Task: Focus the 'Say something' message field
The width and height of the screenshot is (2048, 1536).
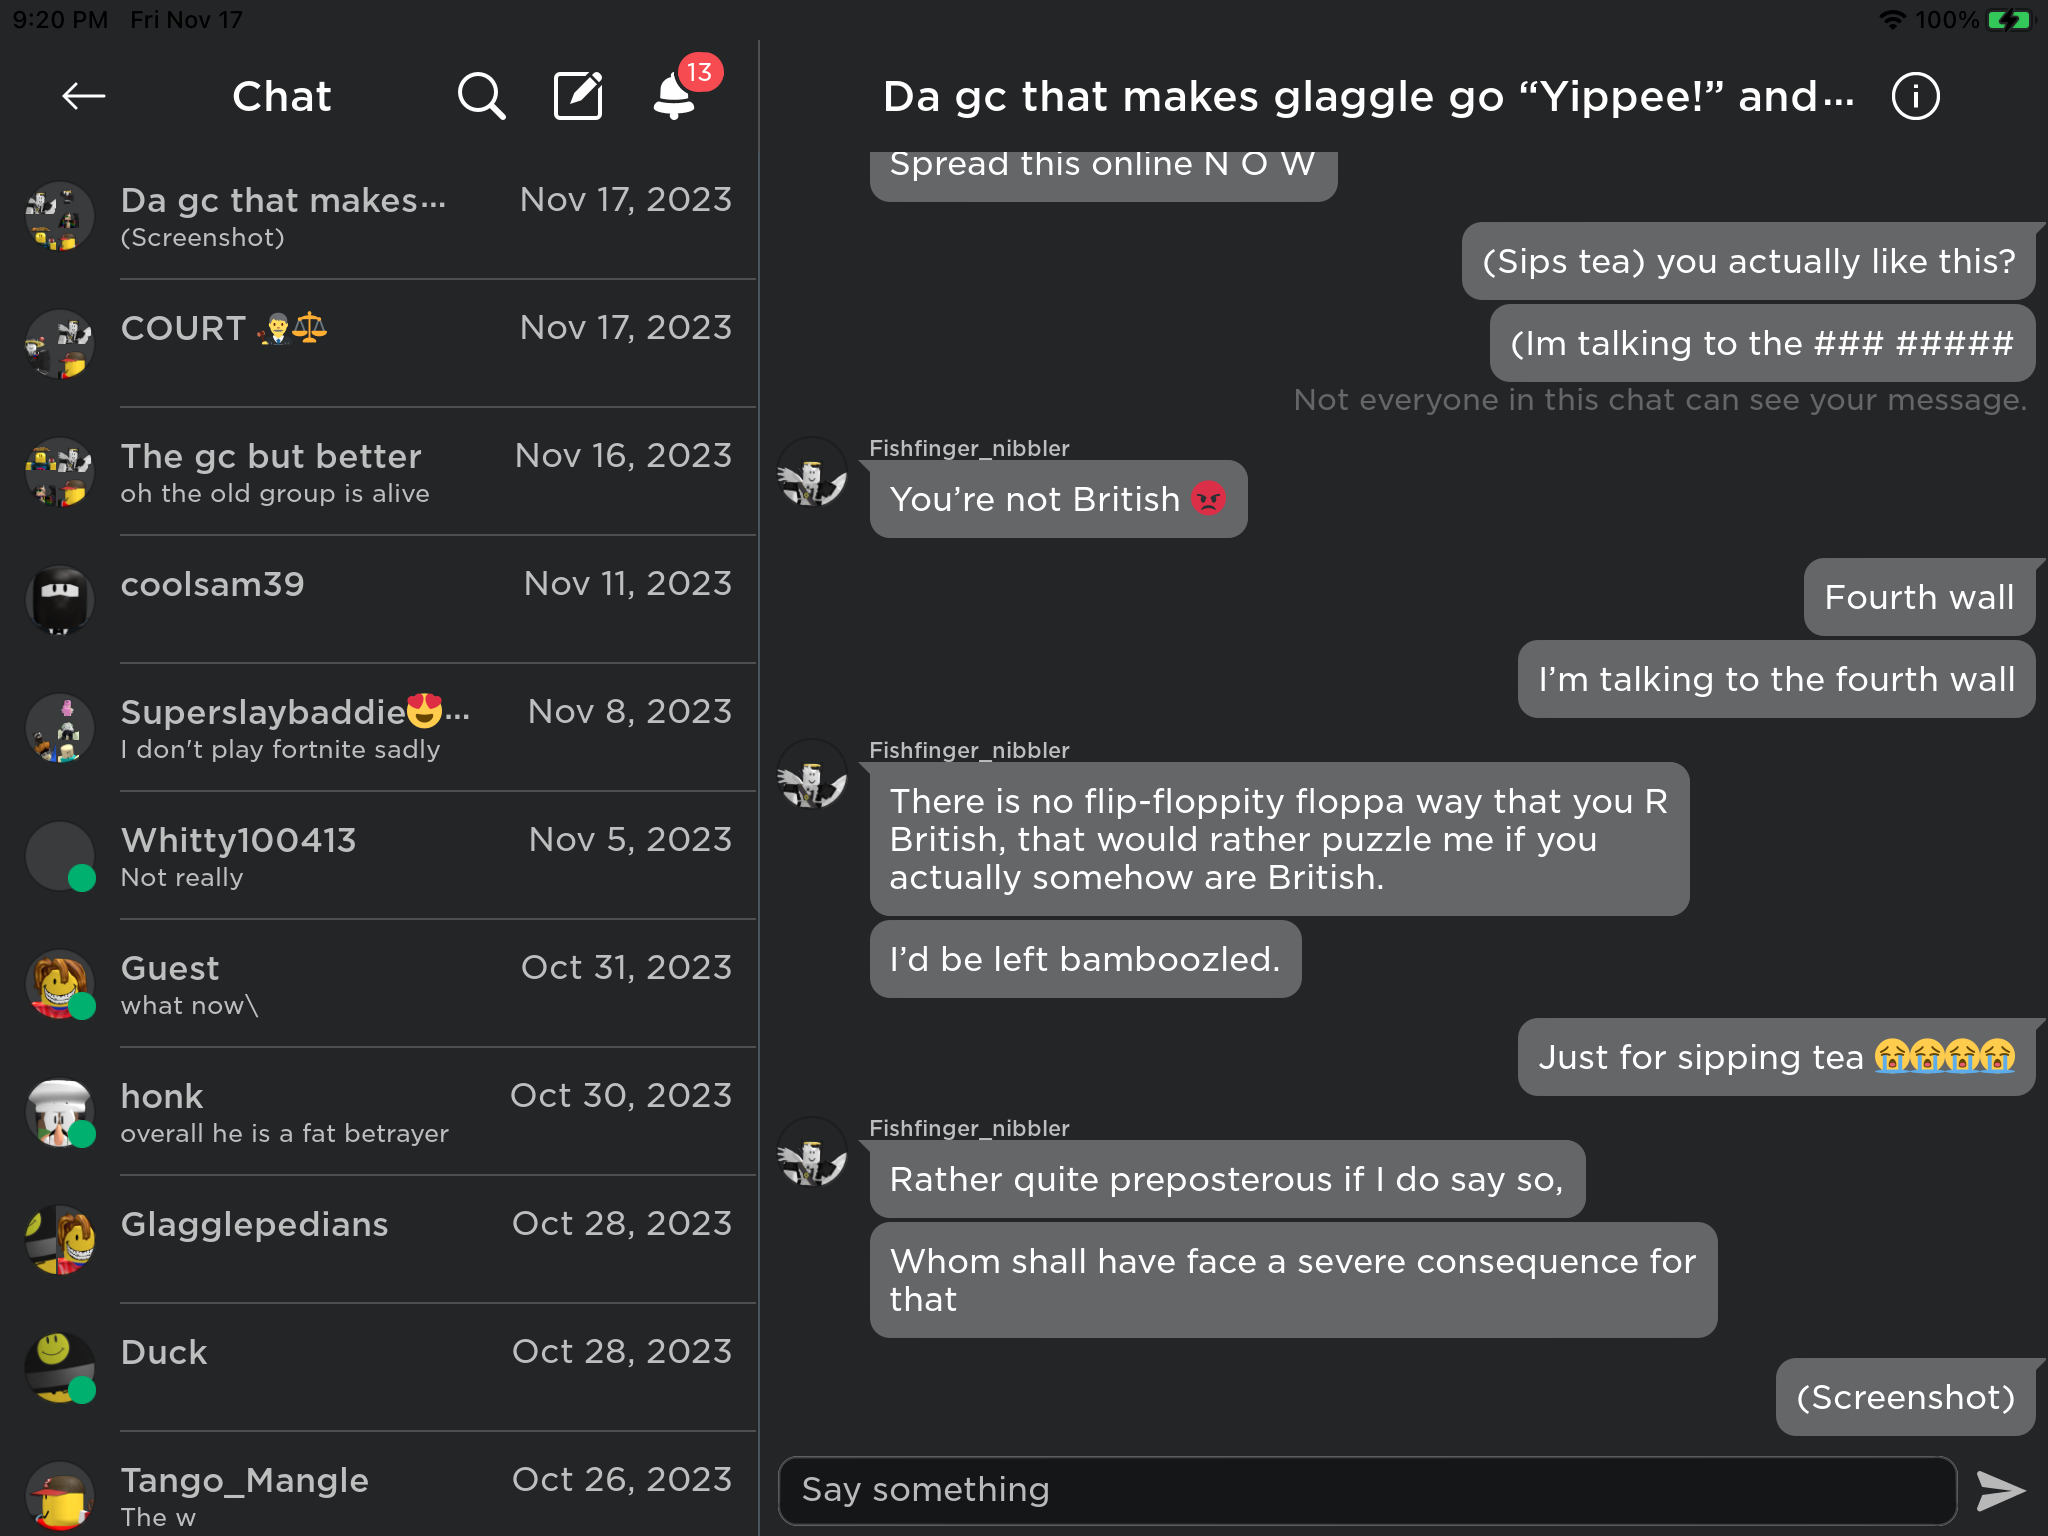Action: pos(1366,1490)
